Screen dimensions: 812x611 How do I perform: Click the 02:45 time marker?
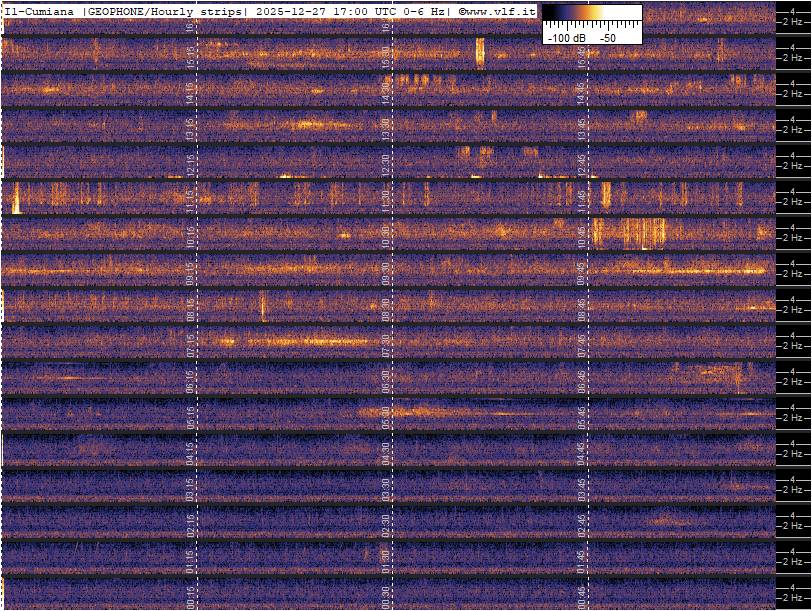581,523
